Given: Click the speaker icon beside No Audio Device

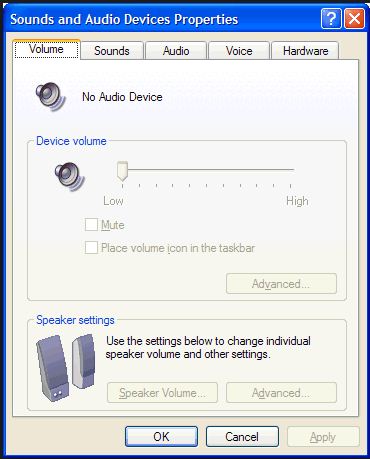Looking at the screenshot, I should (x=51, y=97).
